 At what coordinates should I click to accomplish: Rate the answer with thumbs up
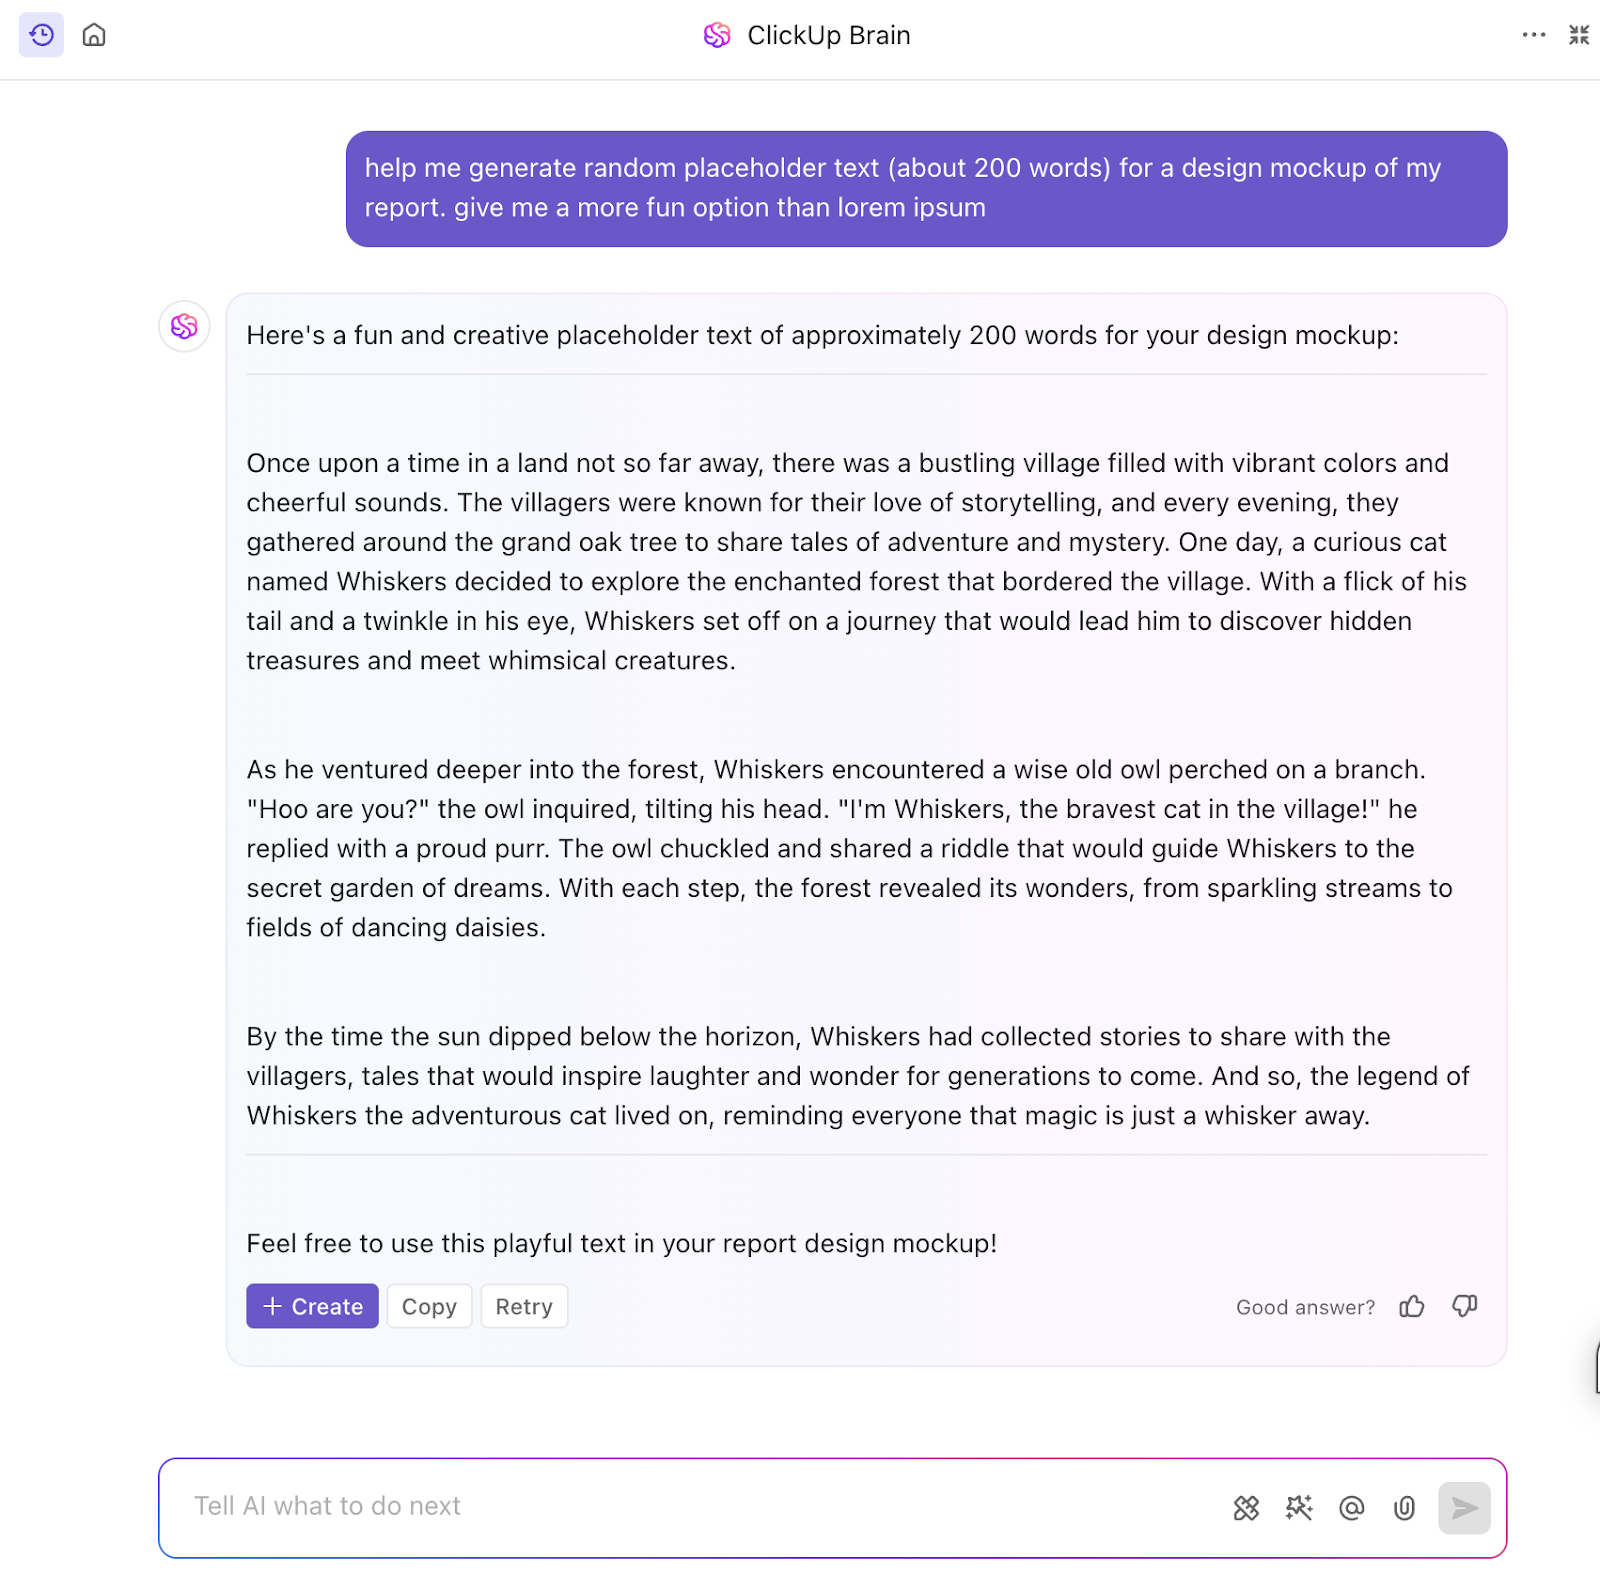click(x=1412, y=1306)
